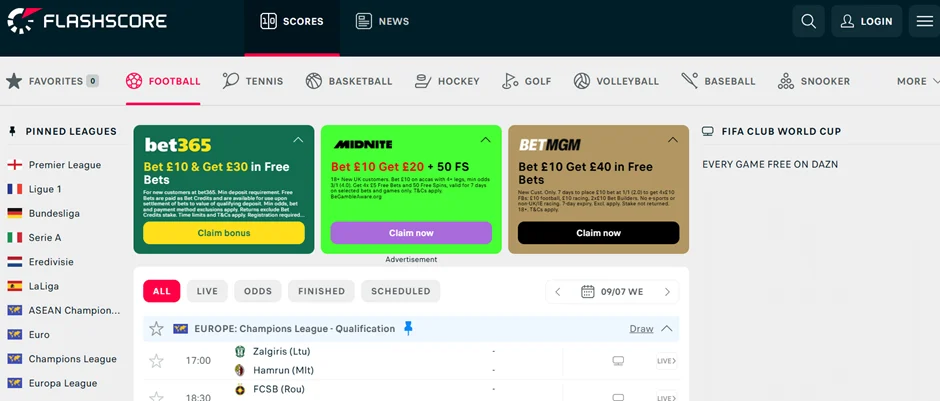Select the Tennis racket sport icon
Viewport: 940px width, 401px height.
click(231, 81)
